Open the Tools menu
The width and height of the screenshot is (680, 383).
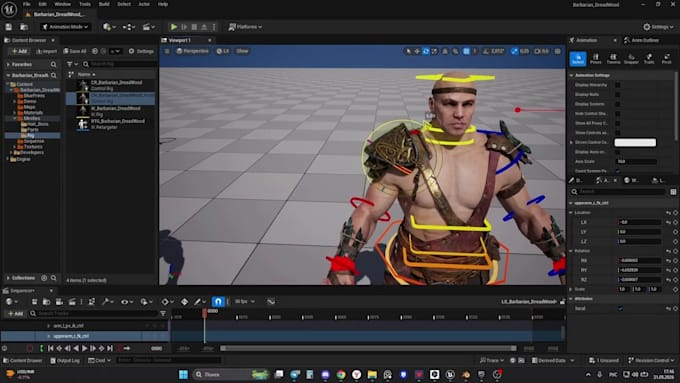(85, 4)
